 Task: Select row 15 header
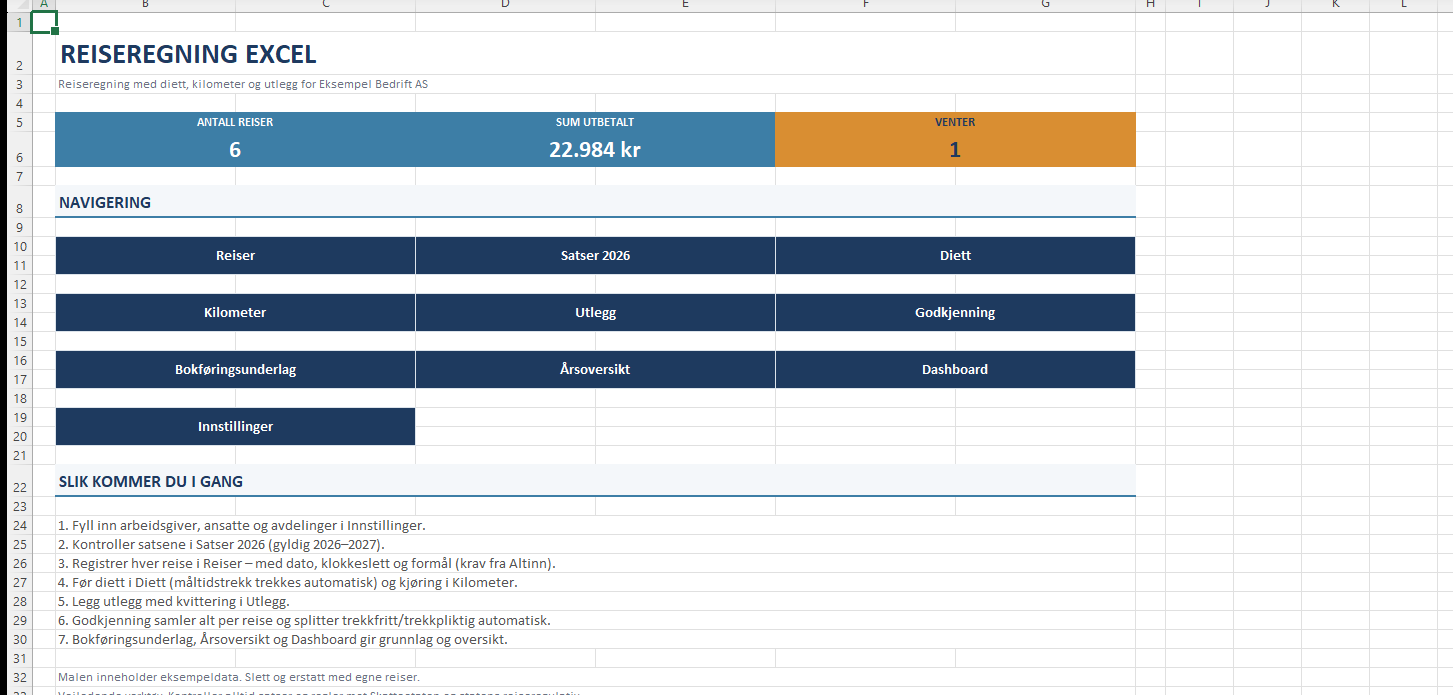(18, 341)
